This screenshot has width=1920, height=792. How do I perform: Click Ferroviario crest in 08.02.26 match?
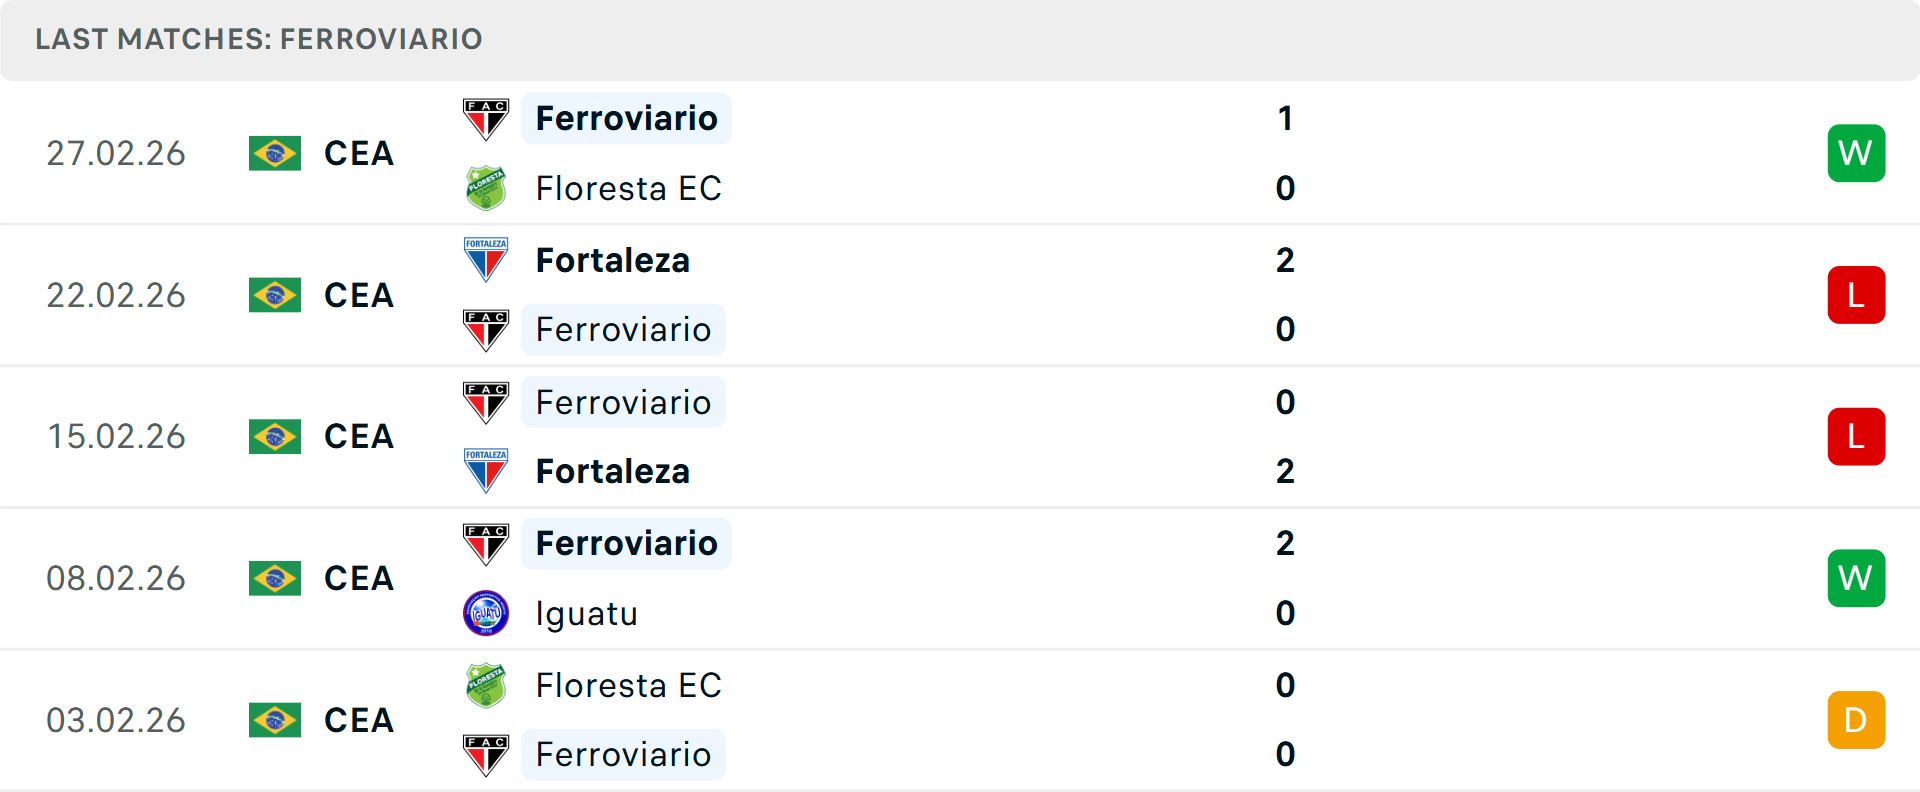coord(486,544)
